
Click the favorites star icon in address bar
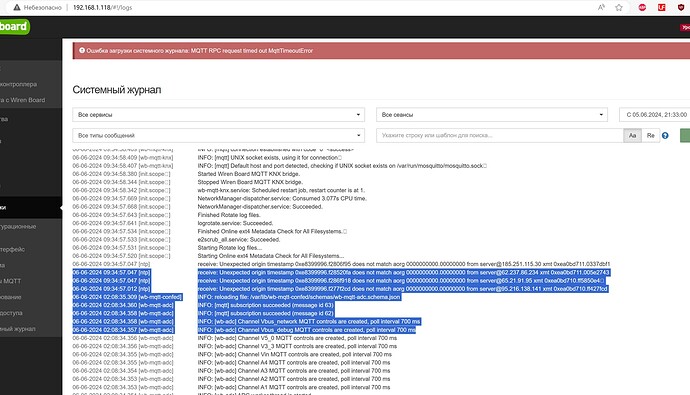(619, 7)
